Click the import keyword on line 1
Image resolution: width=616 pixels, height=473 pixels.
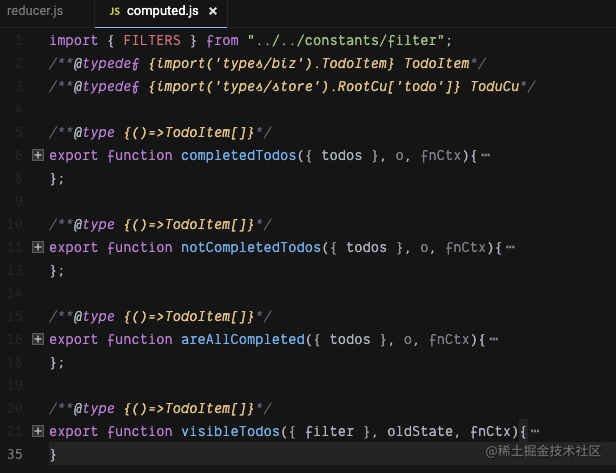[73, 40]
